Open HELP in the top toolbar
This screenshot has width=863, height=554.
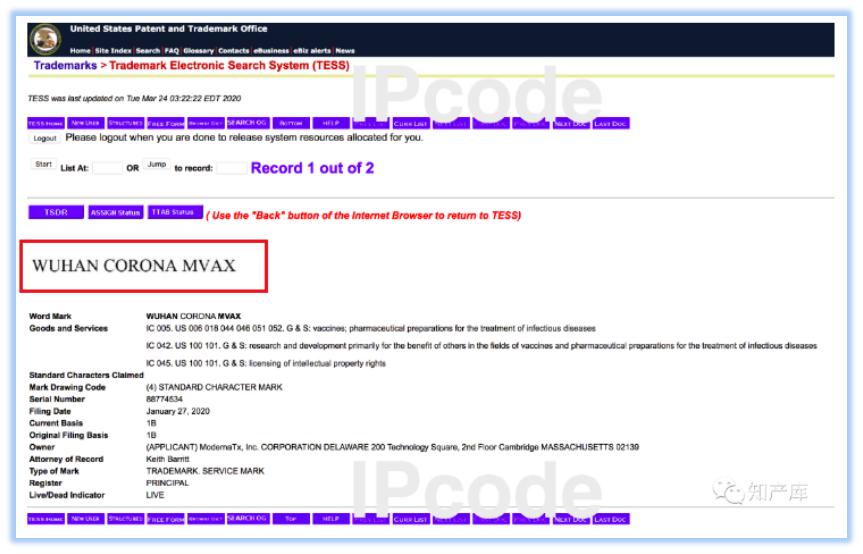330,124
